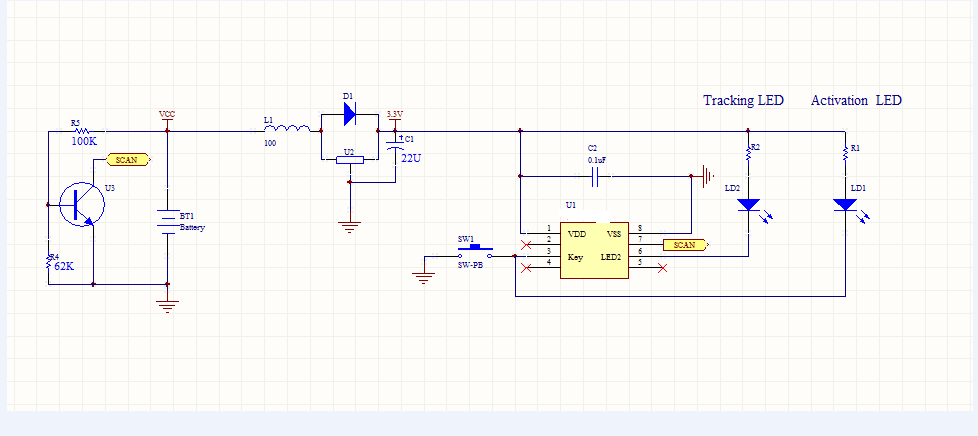The image size is (978, 436).
Task: Select the U3 transistor symbol
Action: click(78, 204)
